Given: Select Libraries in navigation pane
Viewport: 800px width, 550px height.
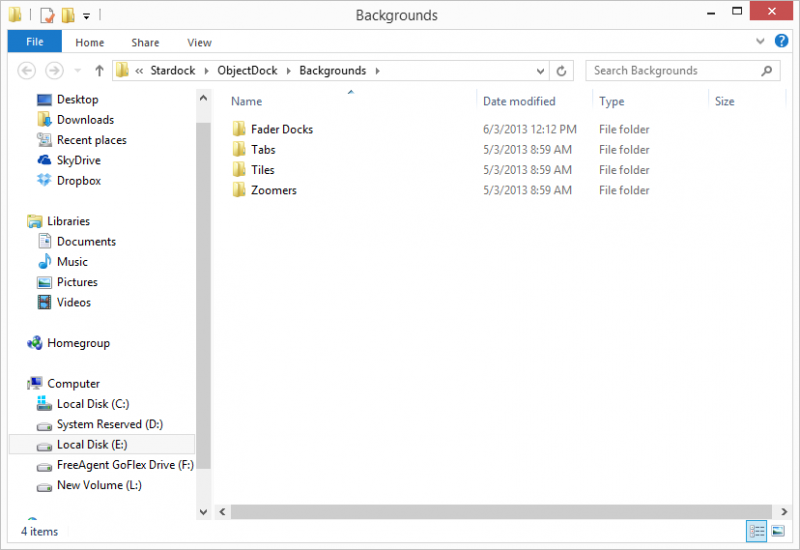Looking at the screenshot, I should click(x=68, y=221).
